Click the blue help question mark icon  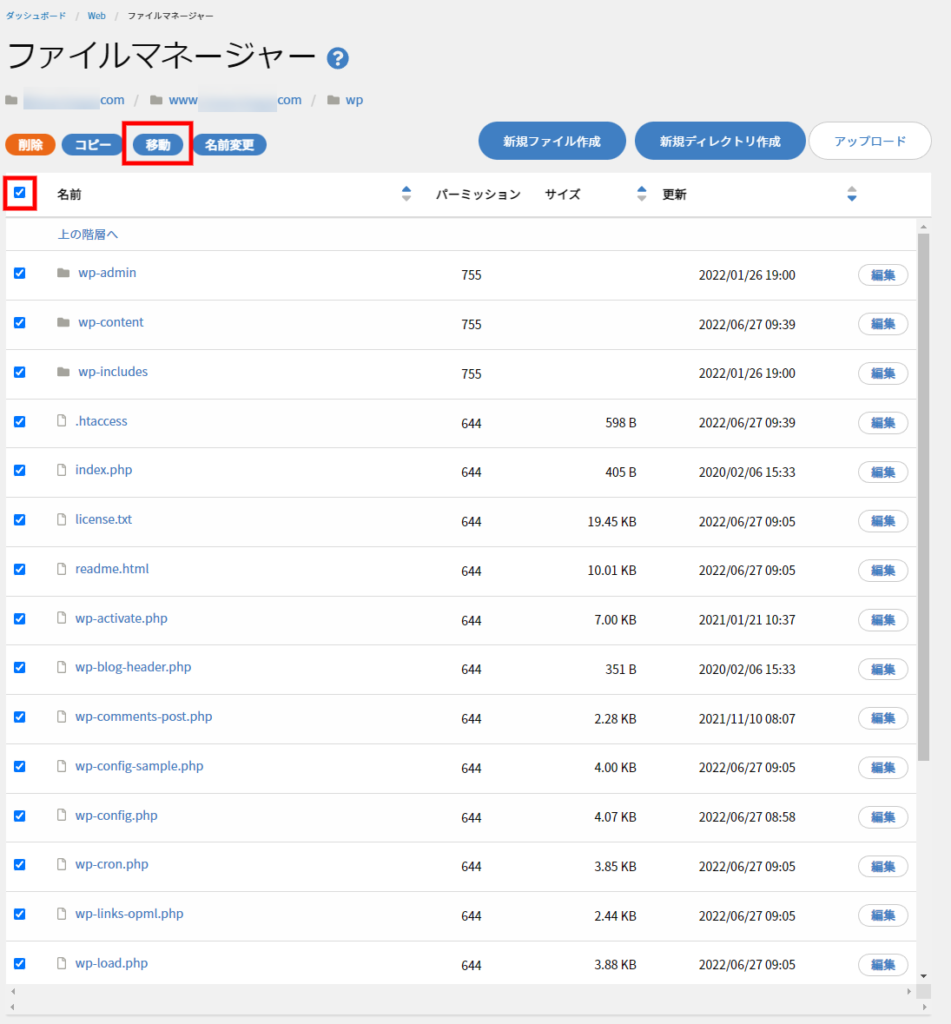click(338, 59)
